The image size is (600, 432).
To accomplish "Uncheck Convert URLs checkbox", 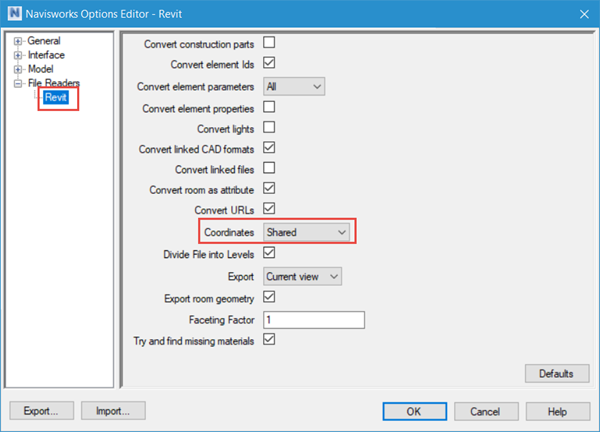I will click(269, 208).
